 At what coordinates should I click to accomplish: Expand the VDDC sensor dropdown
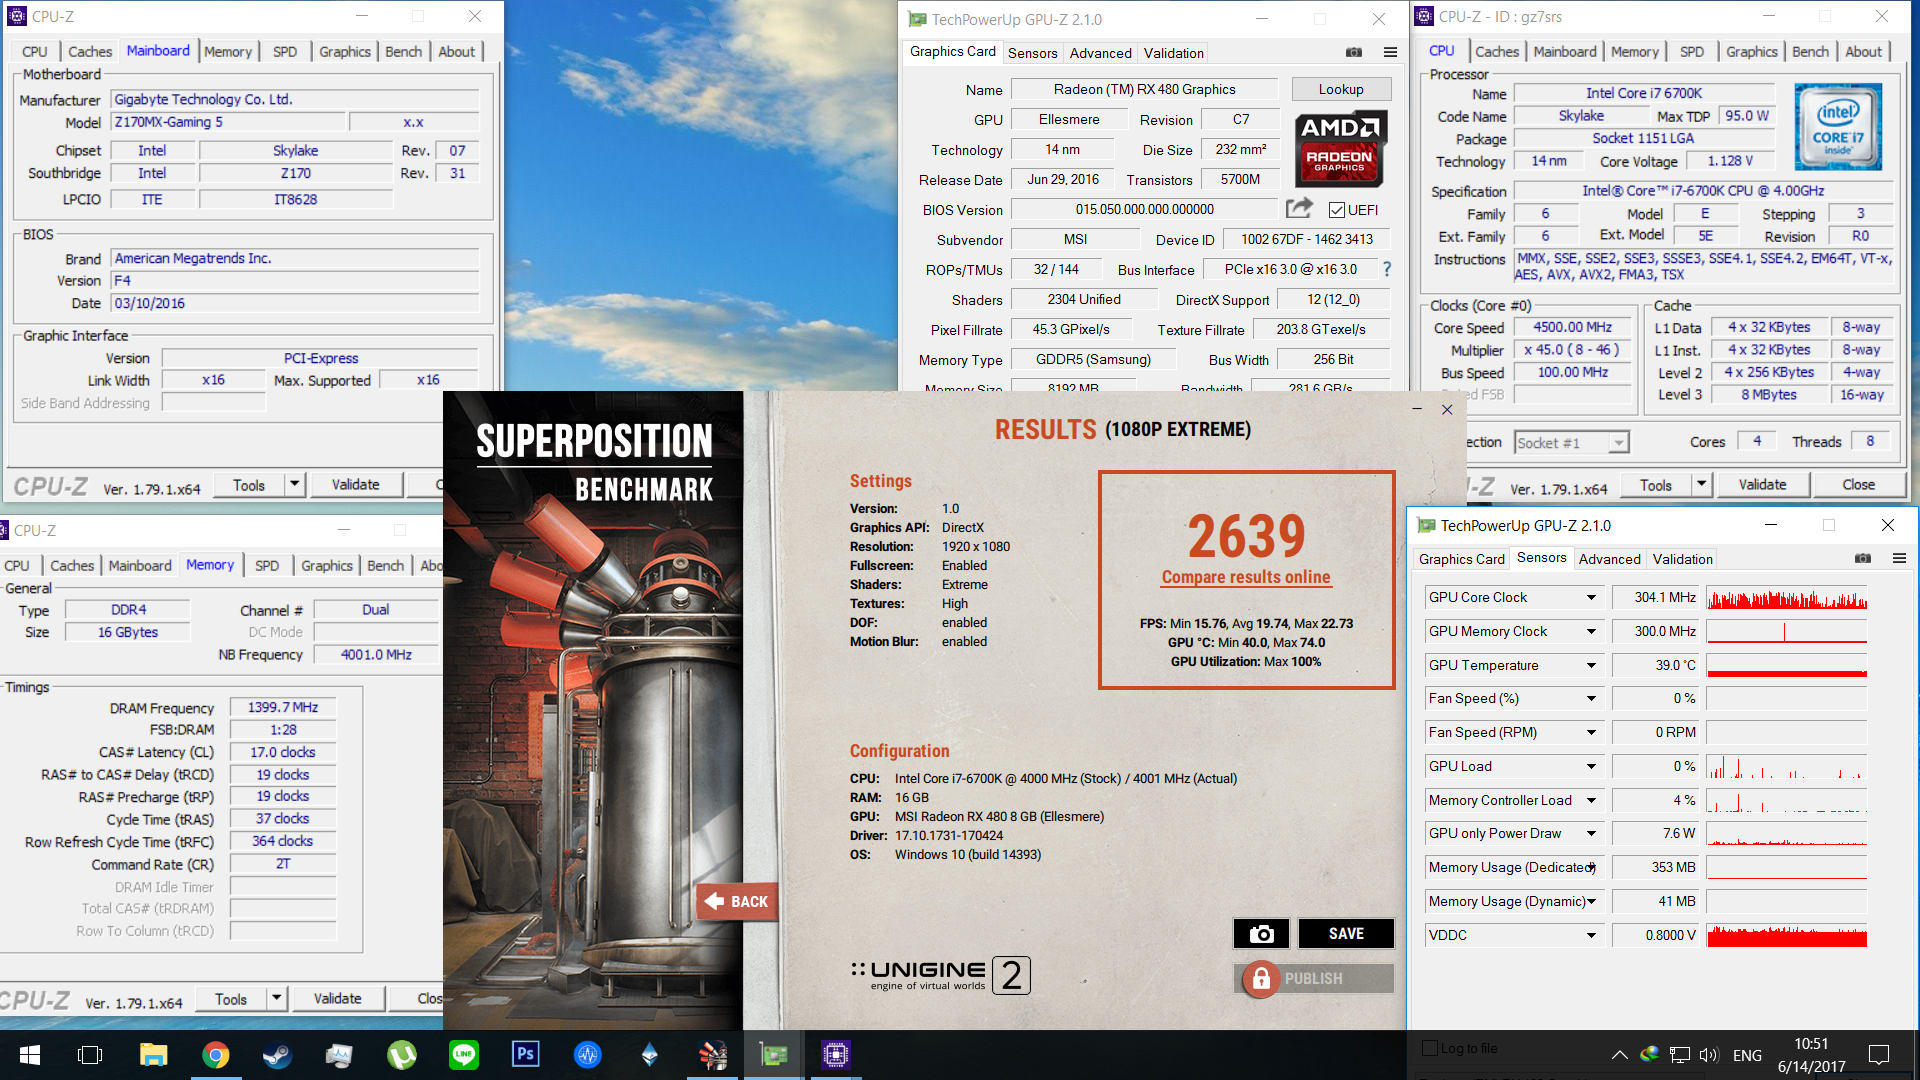pos(1591,935)
